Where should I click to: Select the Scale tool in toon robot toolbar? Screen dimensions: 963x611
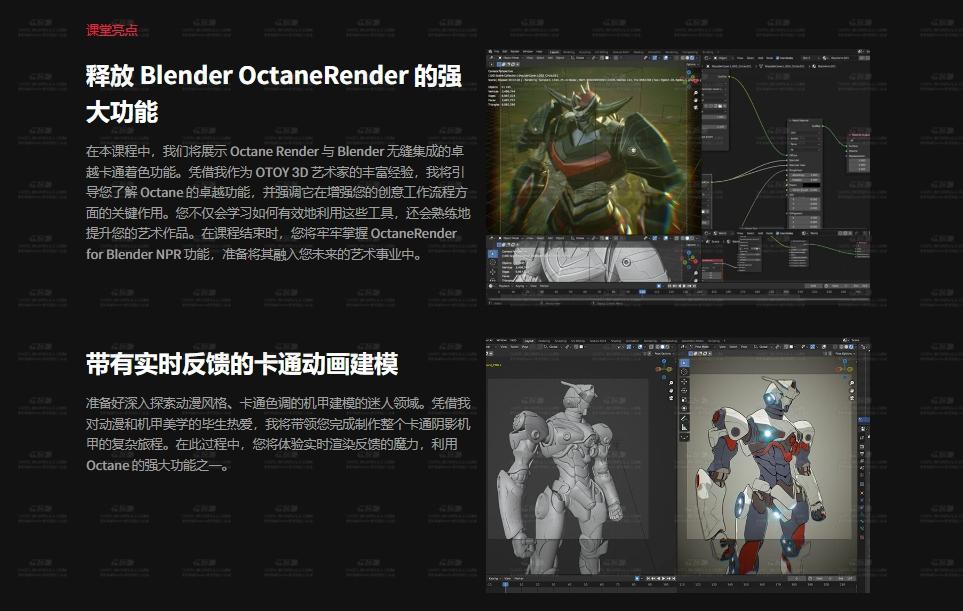[684, 399]
